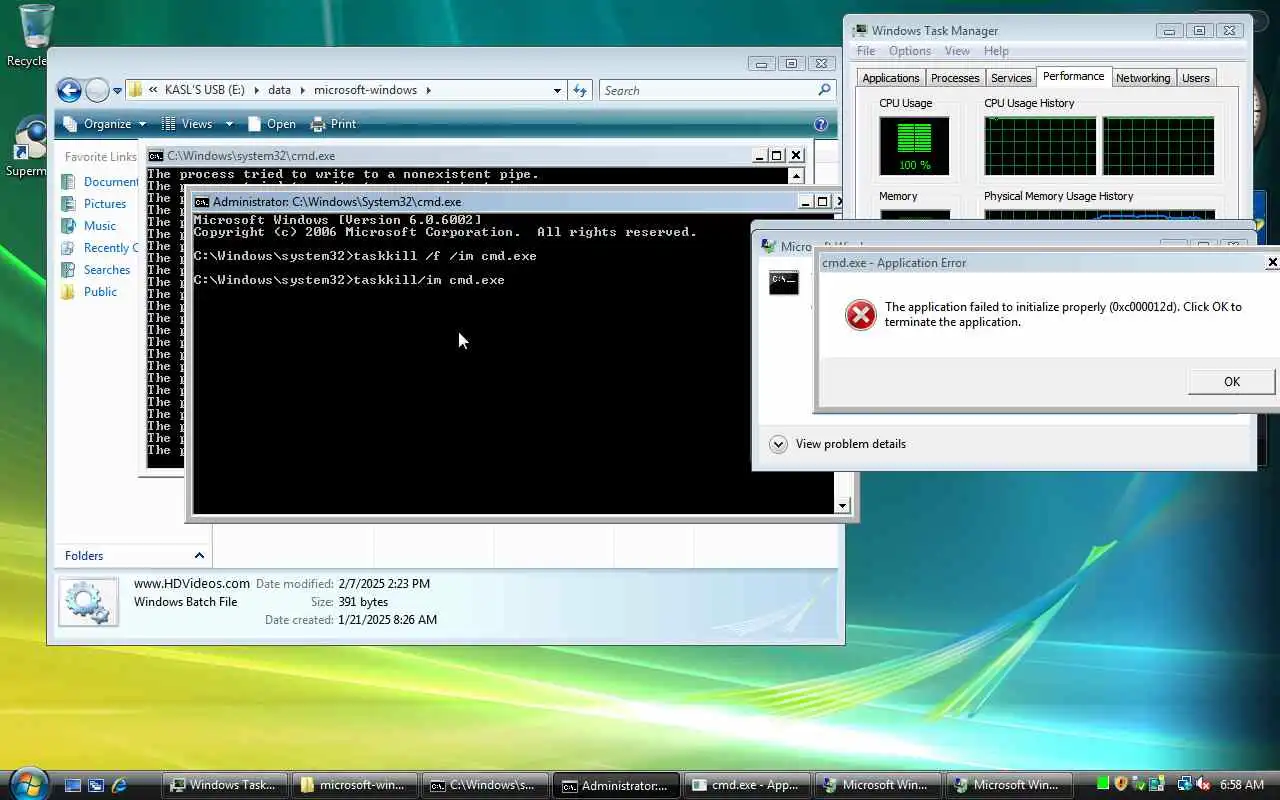Click green Task Manager CPU tray icon
The image size is (1280, 800).
coord(1103,784)
